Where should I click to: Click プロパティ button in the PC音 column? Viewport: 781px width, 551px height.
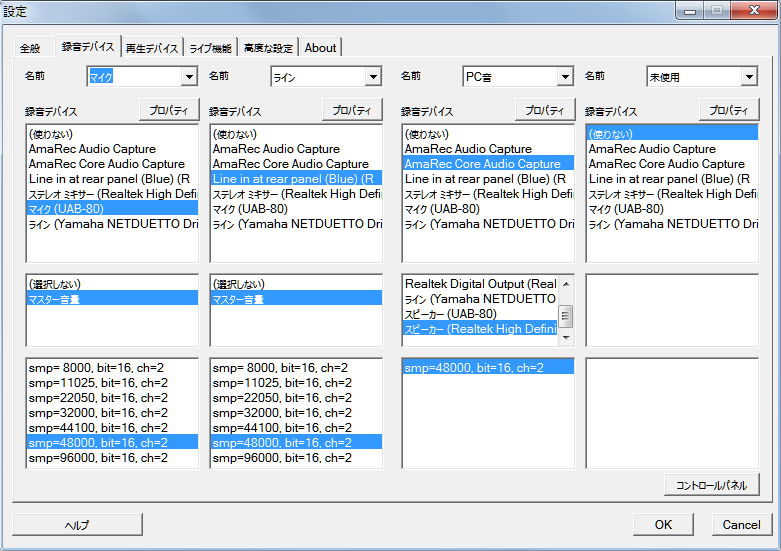(545, 110)
